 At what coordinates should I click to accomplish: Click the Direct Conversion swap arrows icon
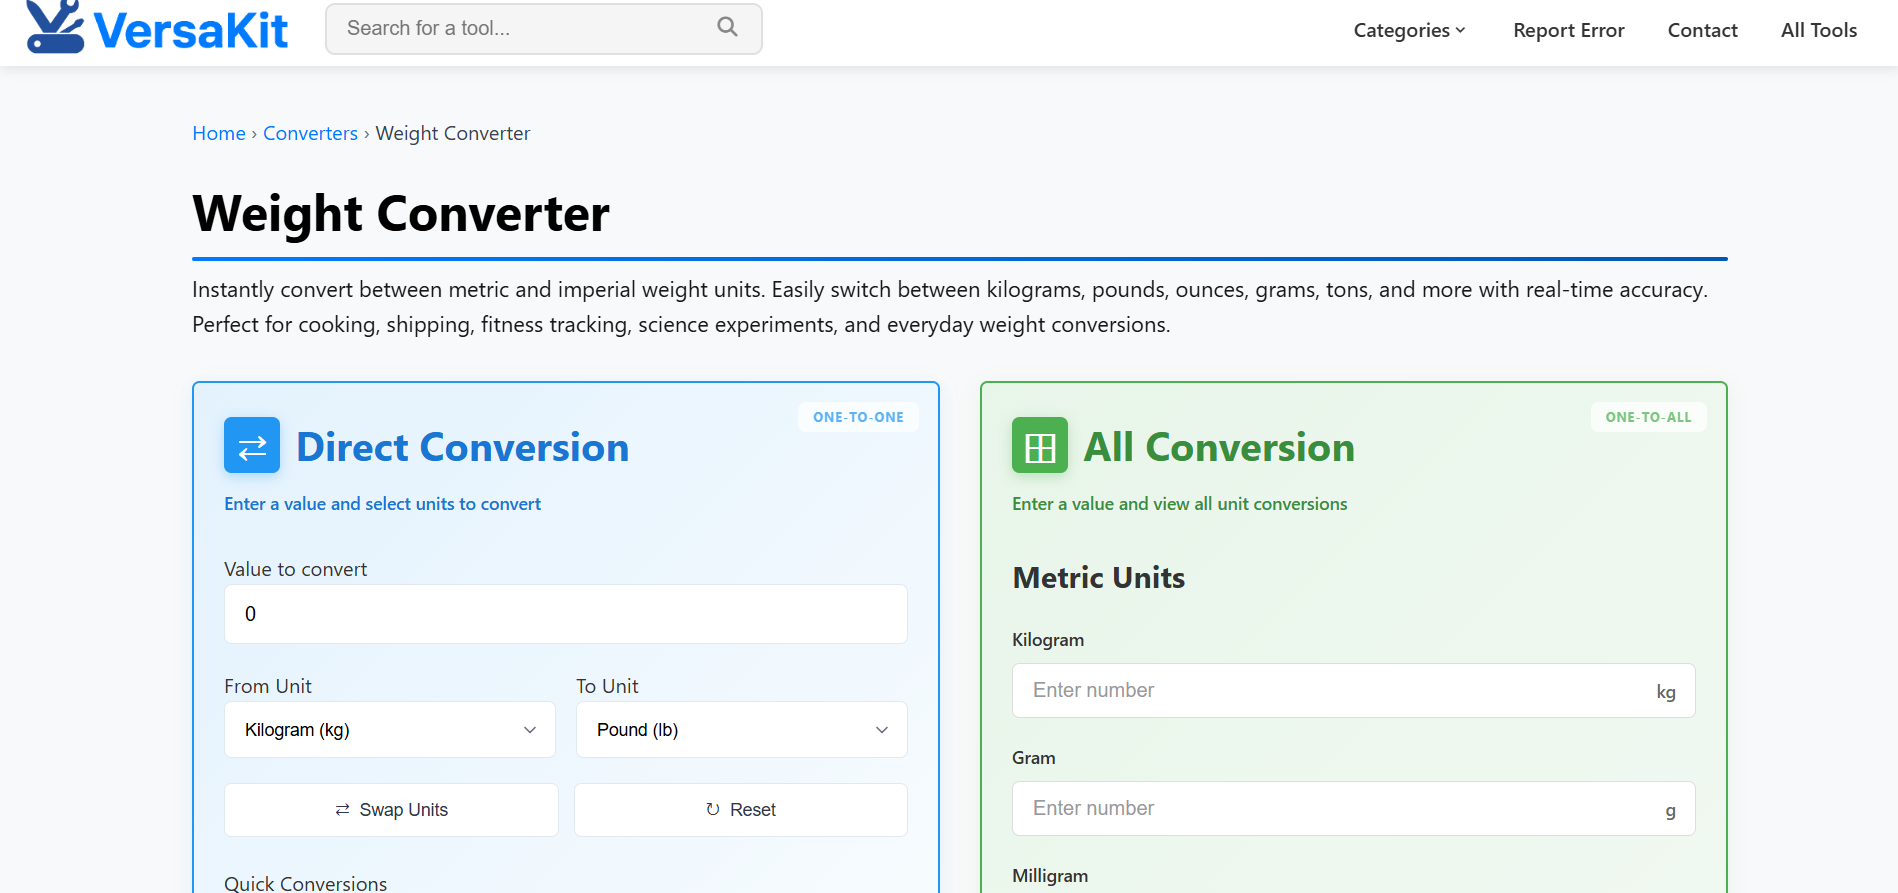(x=252, y=445)
